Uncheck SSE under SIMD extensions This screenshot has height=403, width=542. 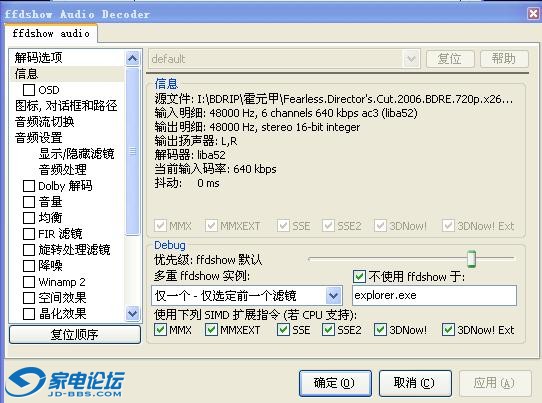click(283, 330)
